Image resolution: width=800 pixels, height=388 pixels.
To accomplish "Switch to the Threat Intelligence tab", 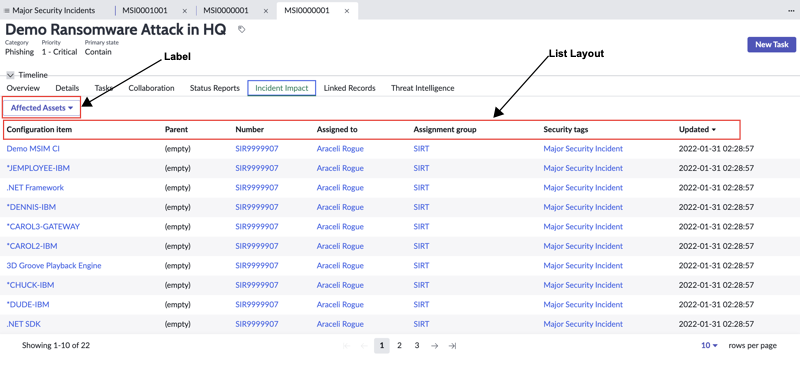I will point(422,88).
